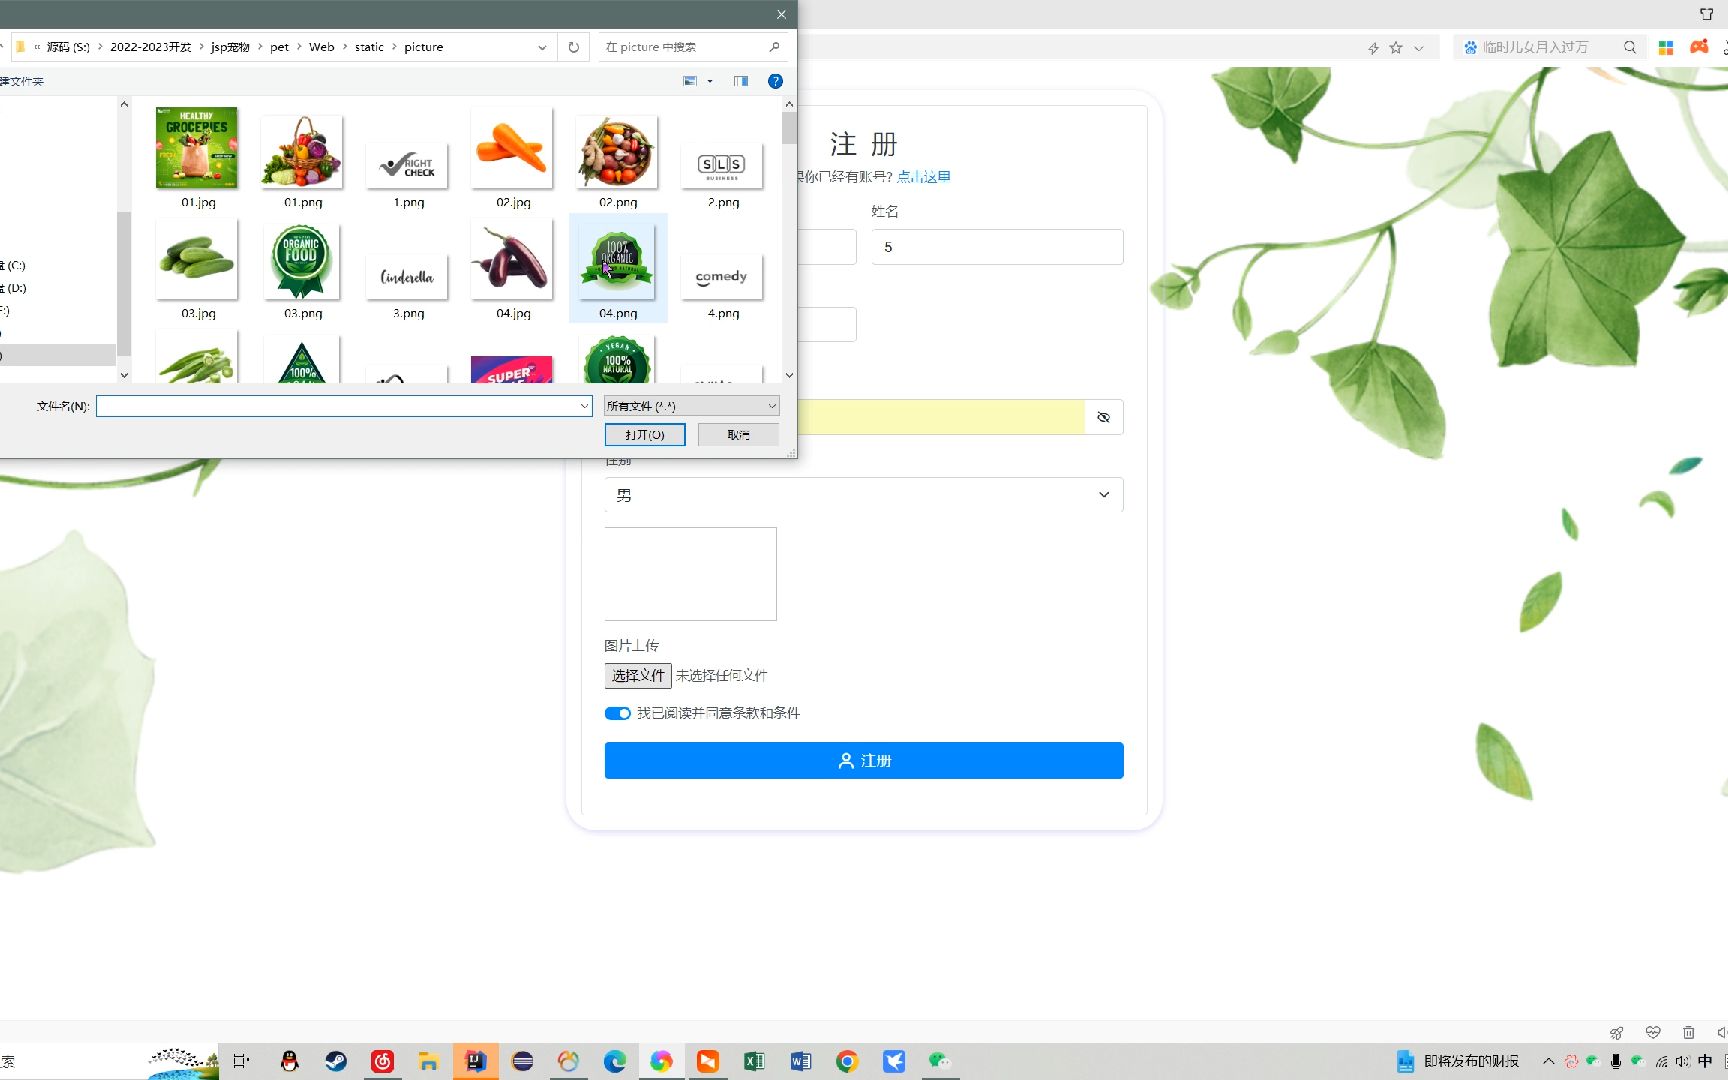The height and width of the screenshot is (1080, 1728).
Task: Open Google Chrome from taskbar
Action: pos(847,1061)
